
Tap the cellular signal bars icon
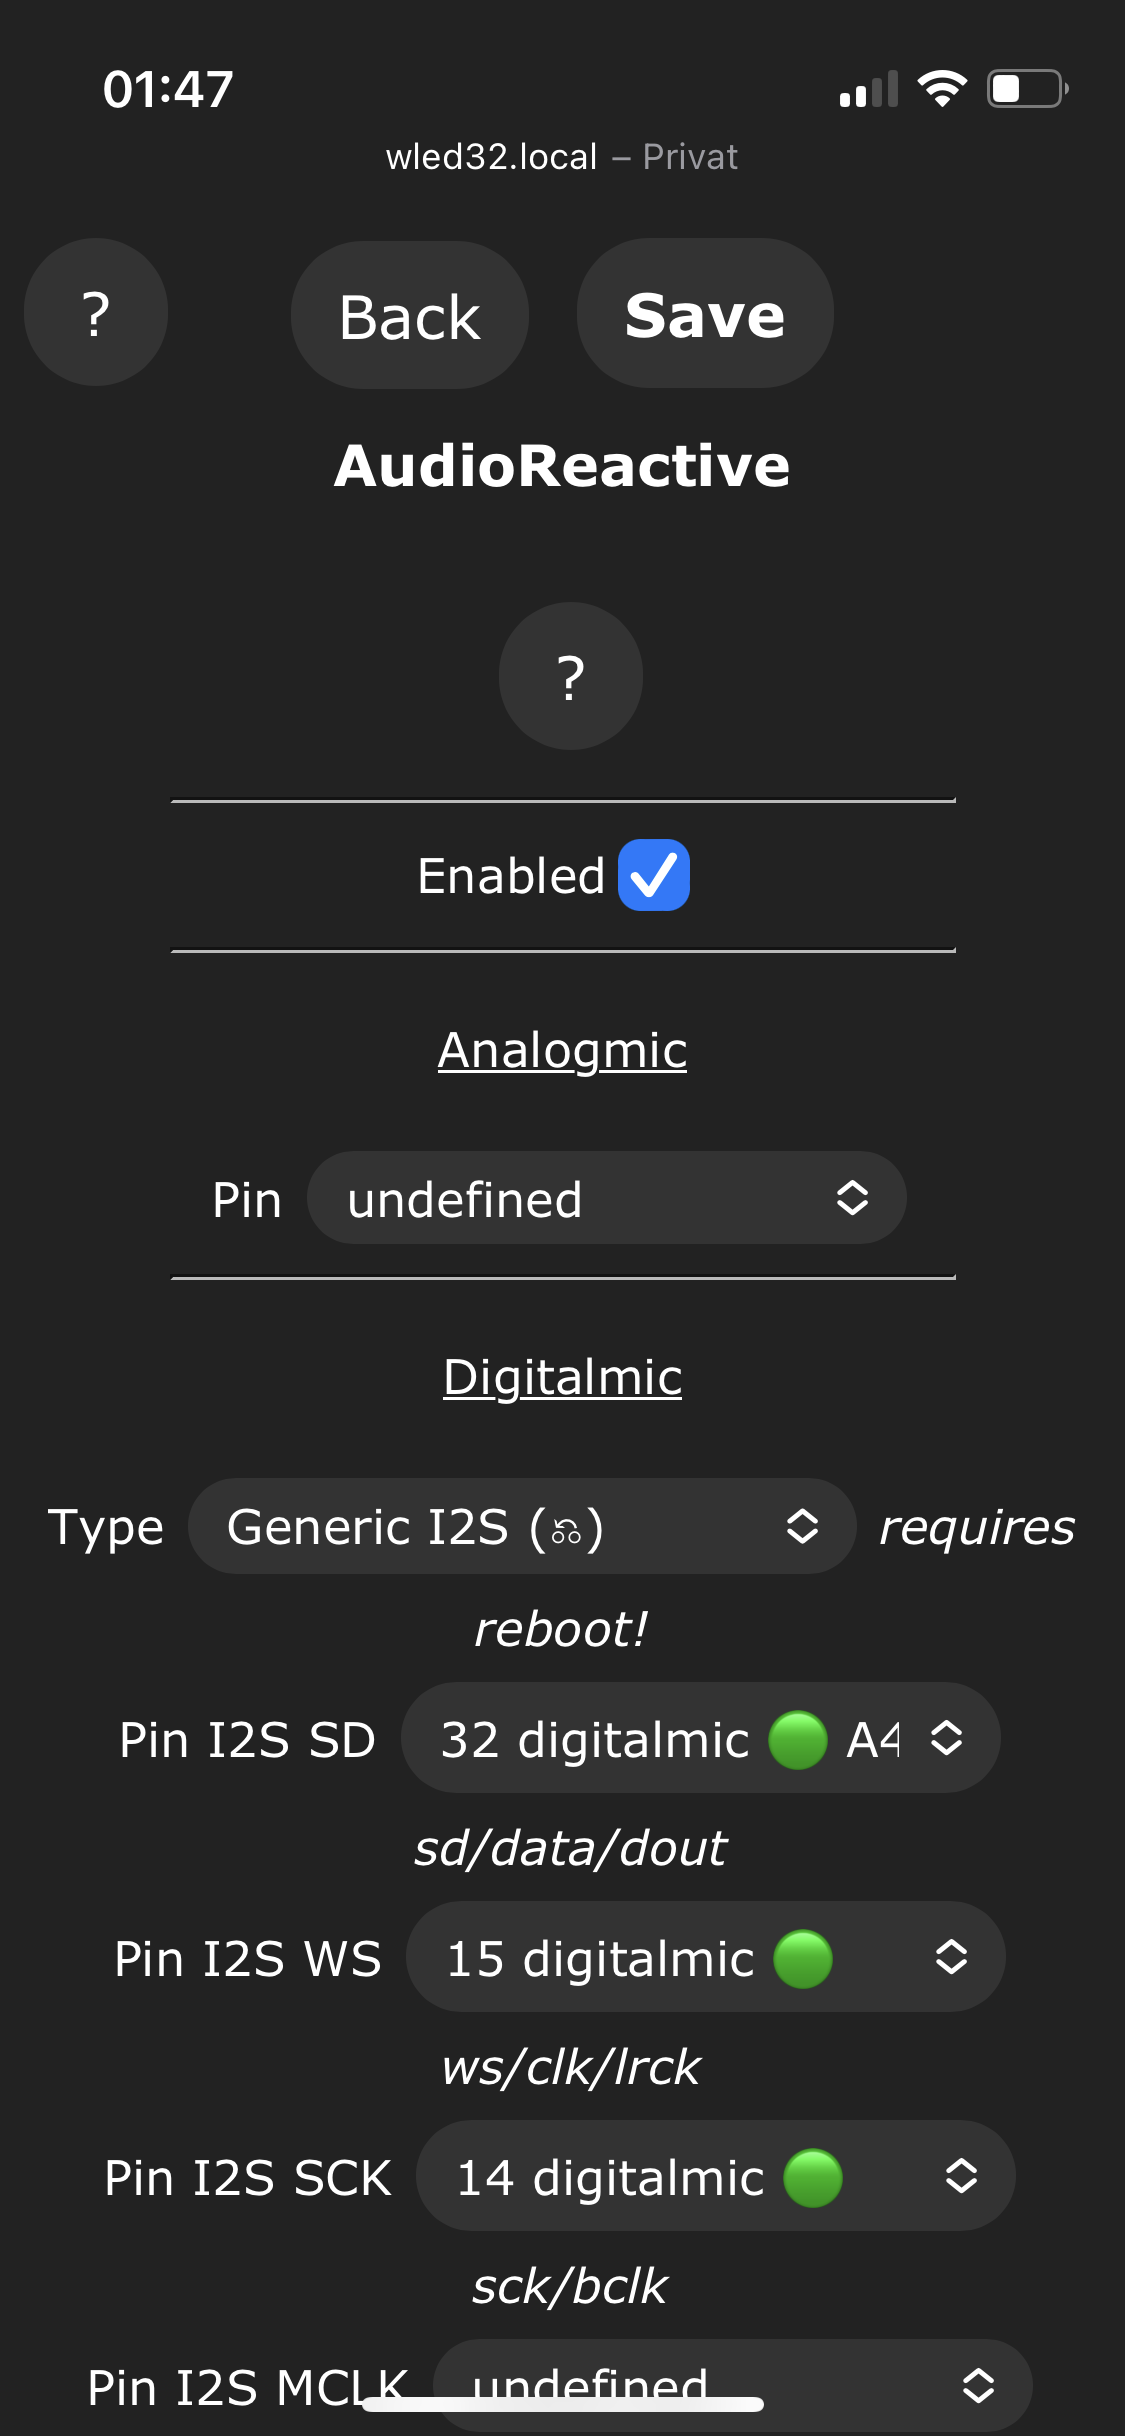(868, 90)
